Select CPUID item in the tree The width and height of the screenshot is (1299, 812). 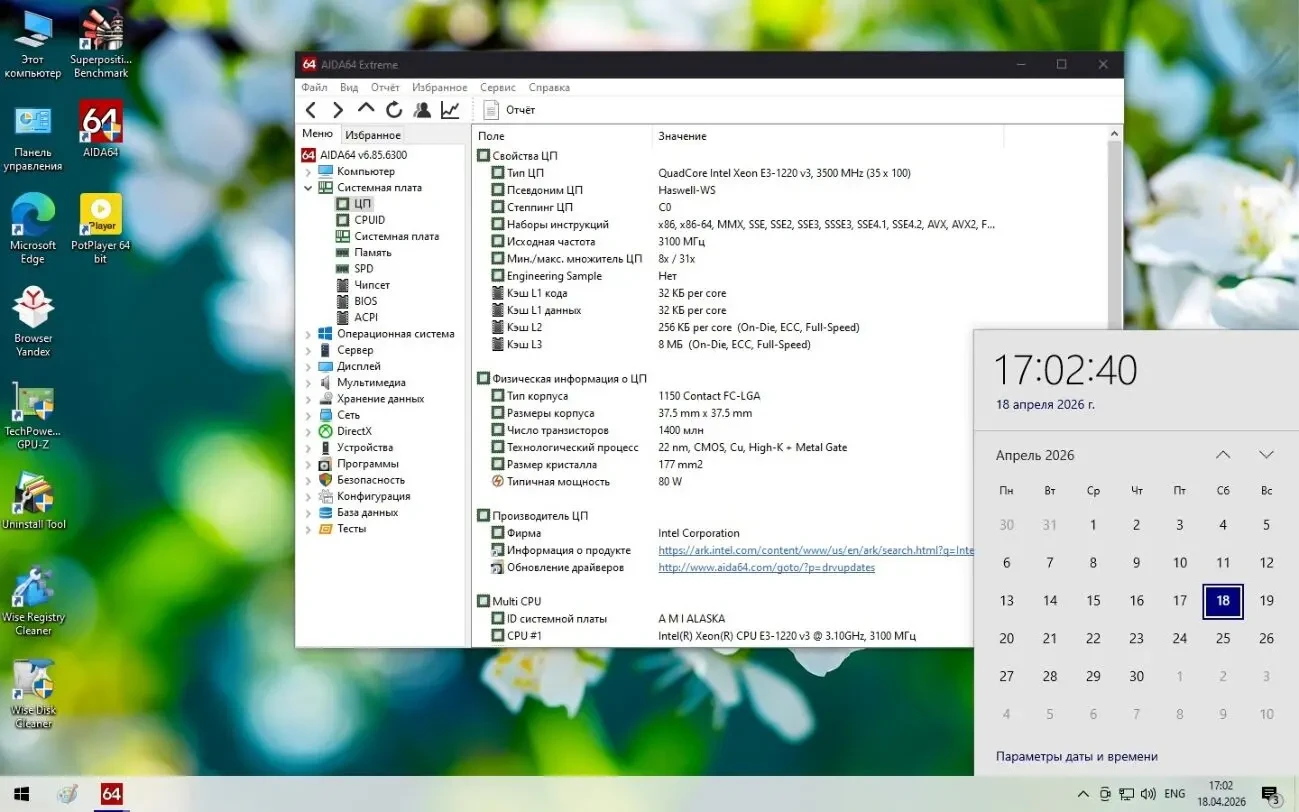(x=369, y=220)
